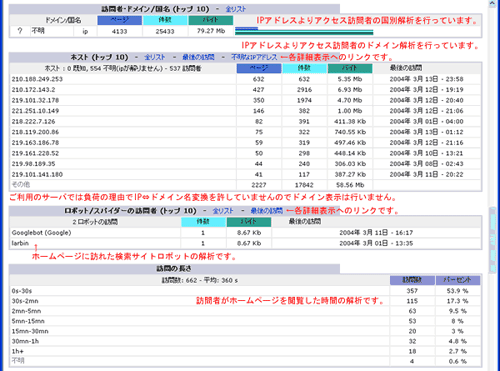Click the visit count column header in visit duration

point(412,280)
